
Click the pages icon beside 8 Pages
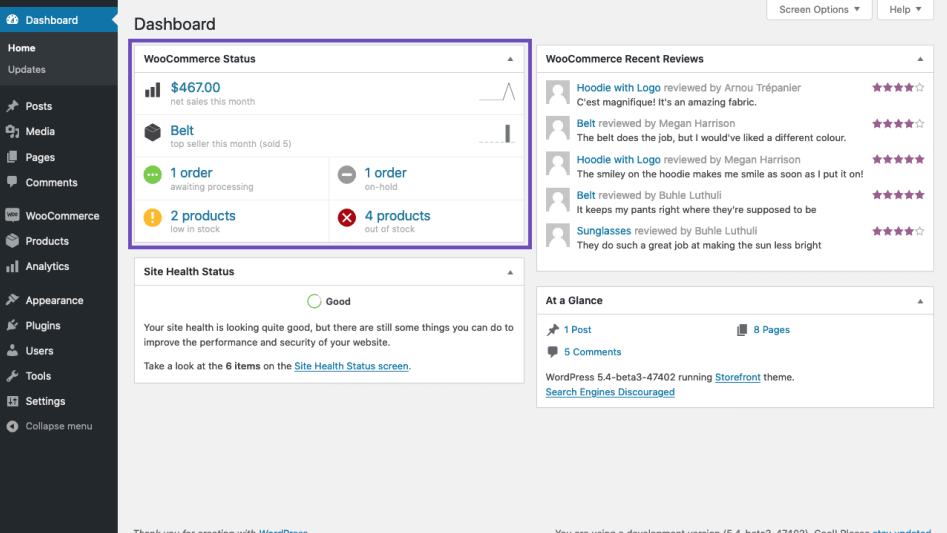[x=742, y=330]
